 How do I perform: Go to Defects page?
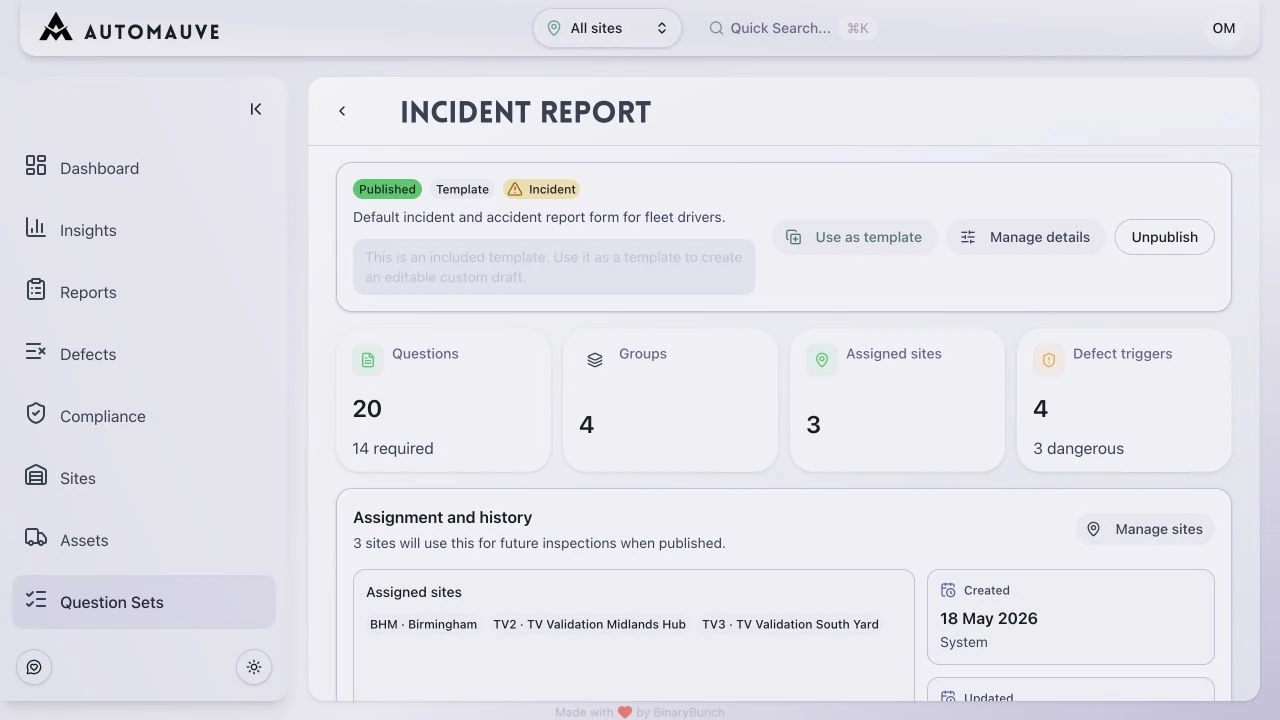click(144, 354)
